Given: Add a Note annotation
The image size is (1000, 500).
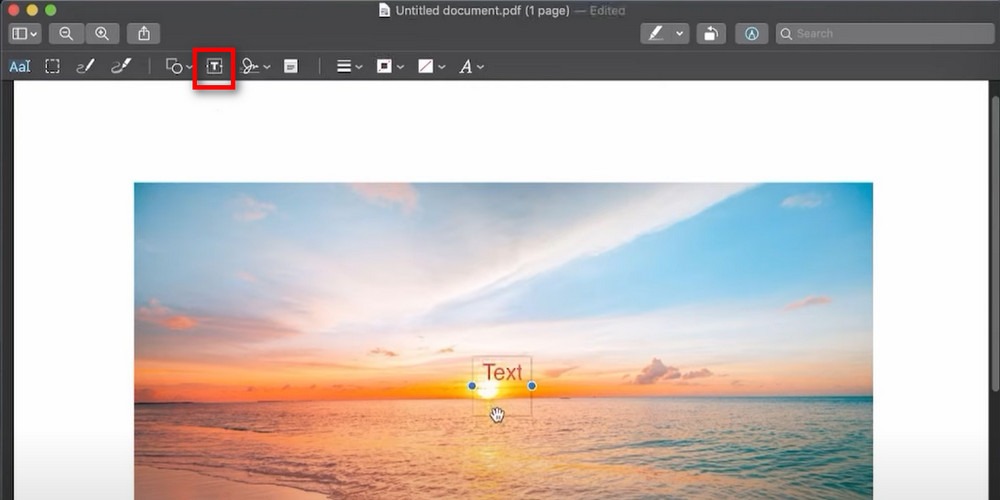Looking at the screenshot, I should [291, 66].
